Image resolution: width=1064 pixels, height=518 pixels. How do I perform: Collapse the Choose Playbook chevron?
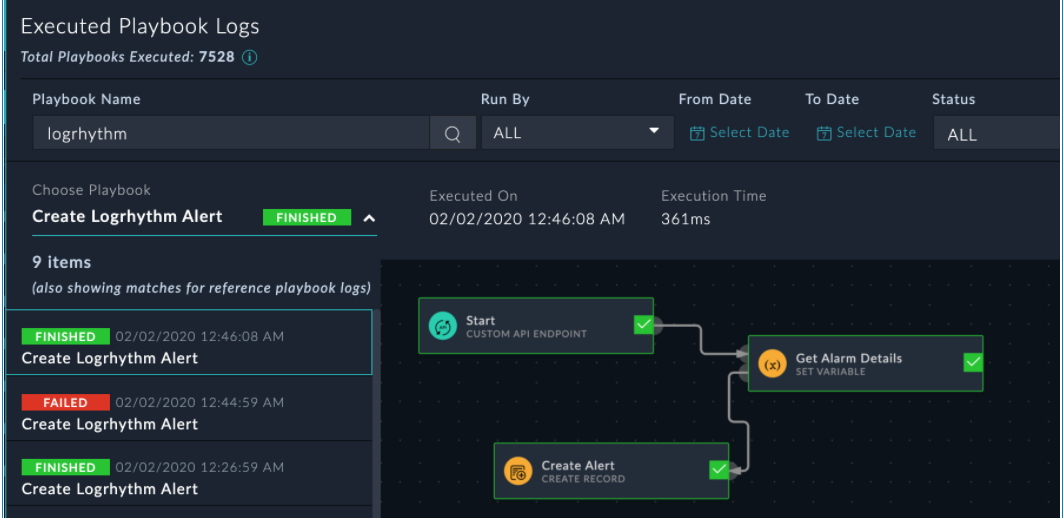369,217
